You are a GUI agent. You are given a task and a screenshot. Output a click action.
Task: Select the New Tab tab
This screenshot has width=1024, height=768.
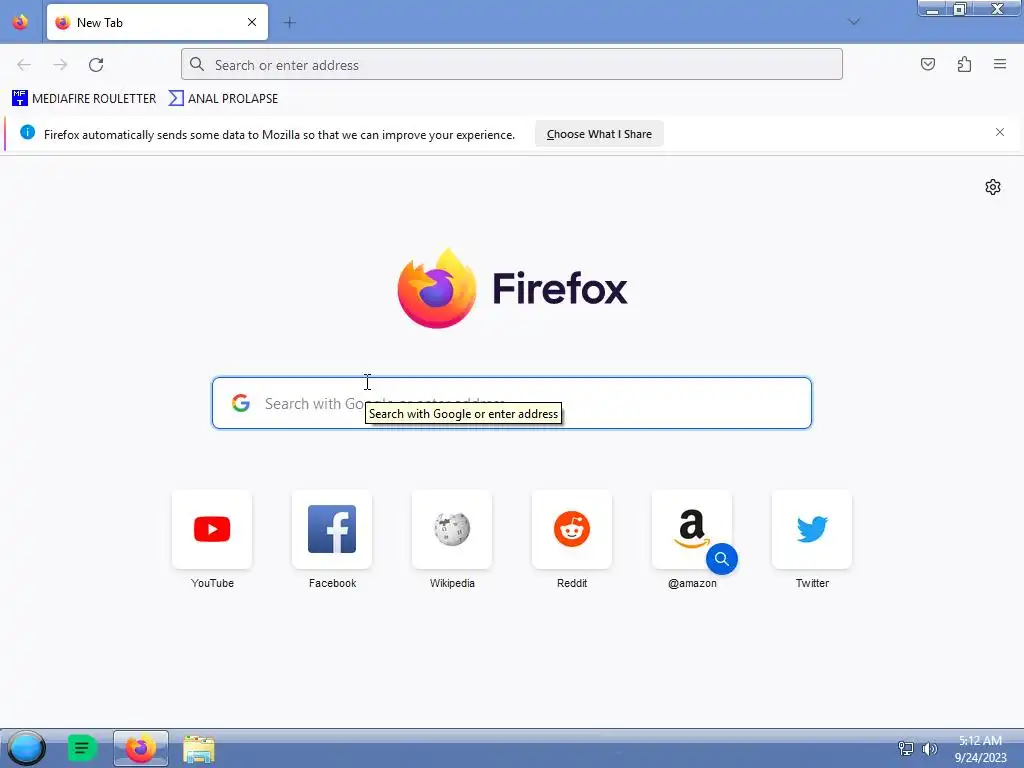[x=157, y=22]
